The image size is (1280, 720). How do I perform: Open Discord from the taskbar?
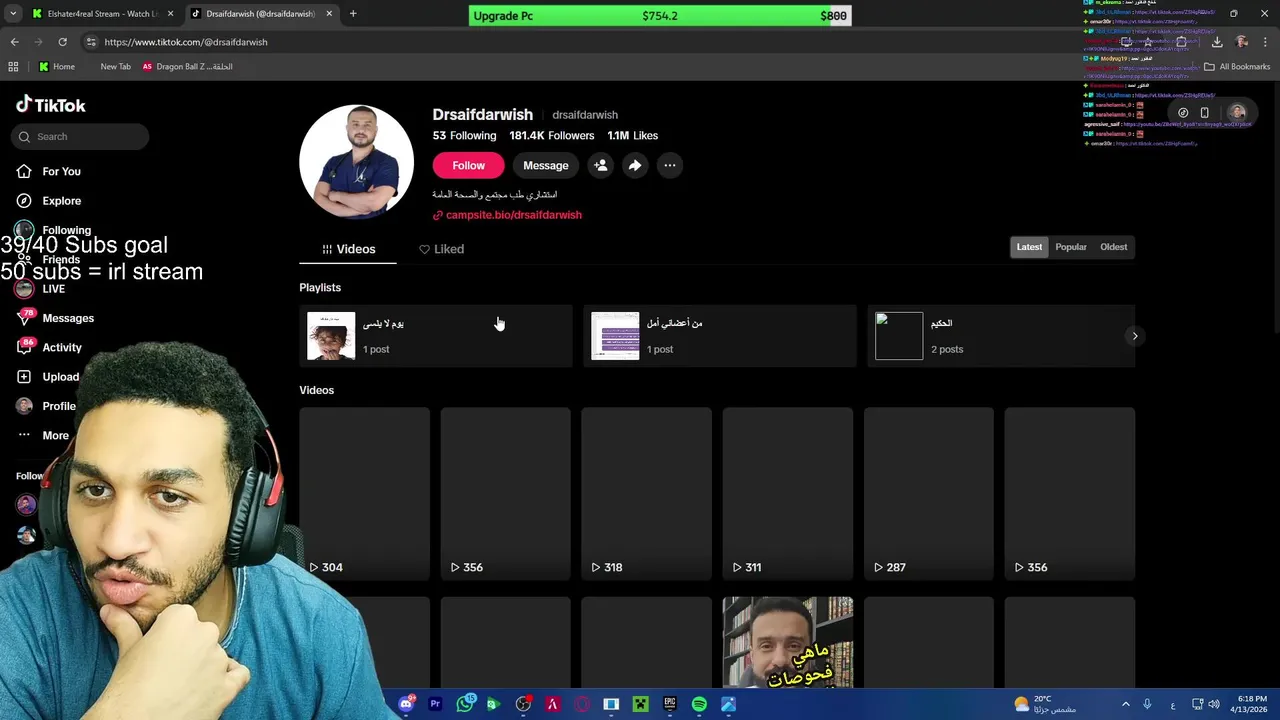(x=406, y=704)
